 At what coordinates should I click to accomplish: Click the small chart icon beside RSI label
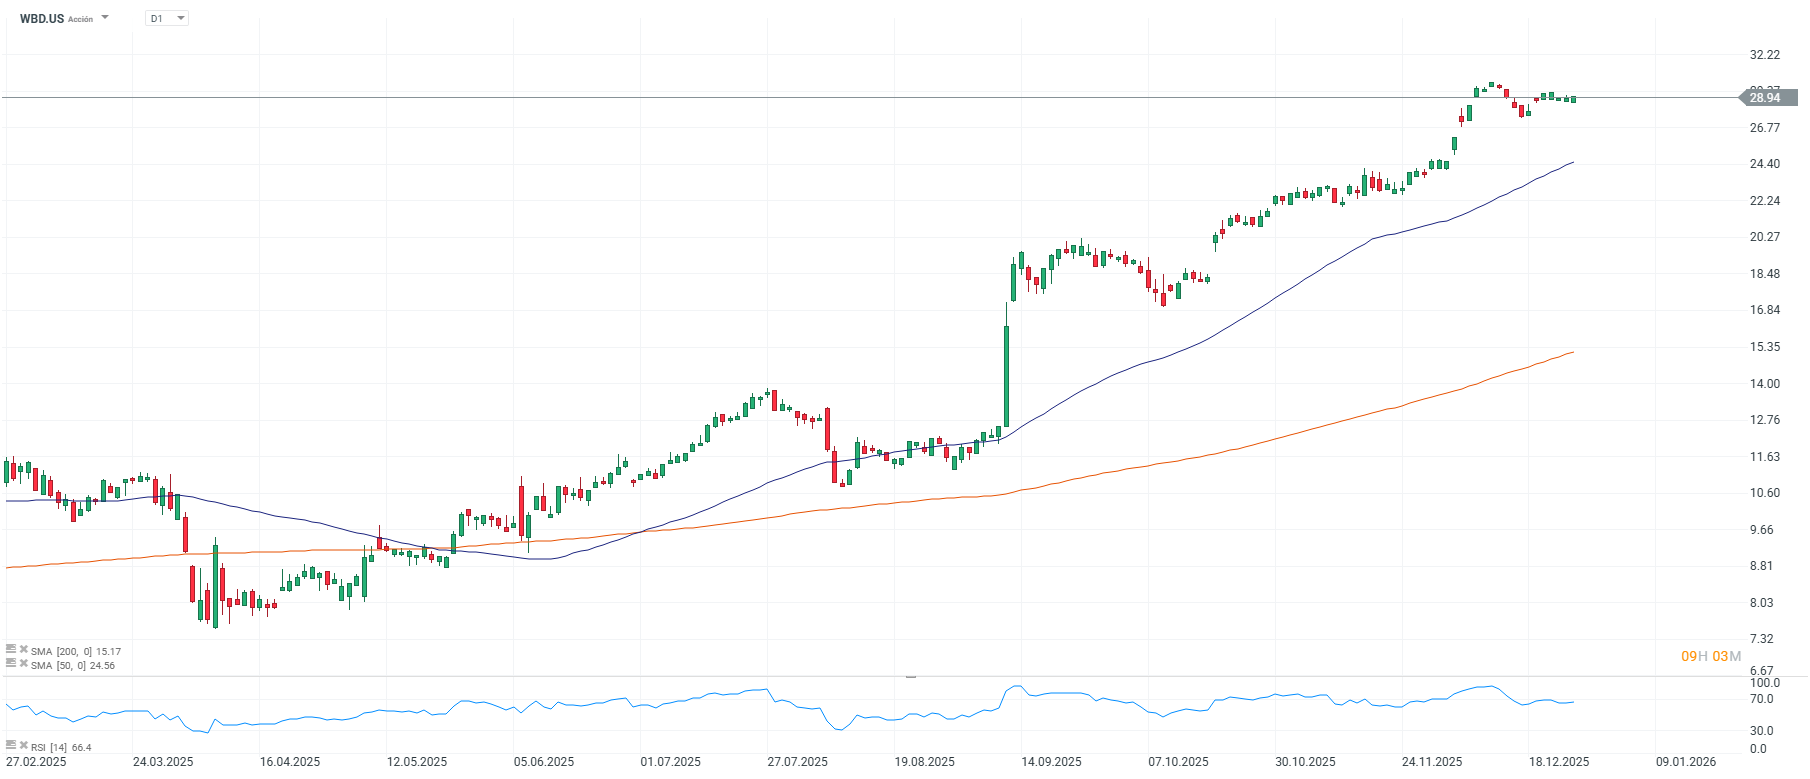tap(11, 746)
